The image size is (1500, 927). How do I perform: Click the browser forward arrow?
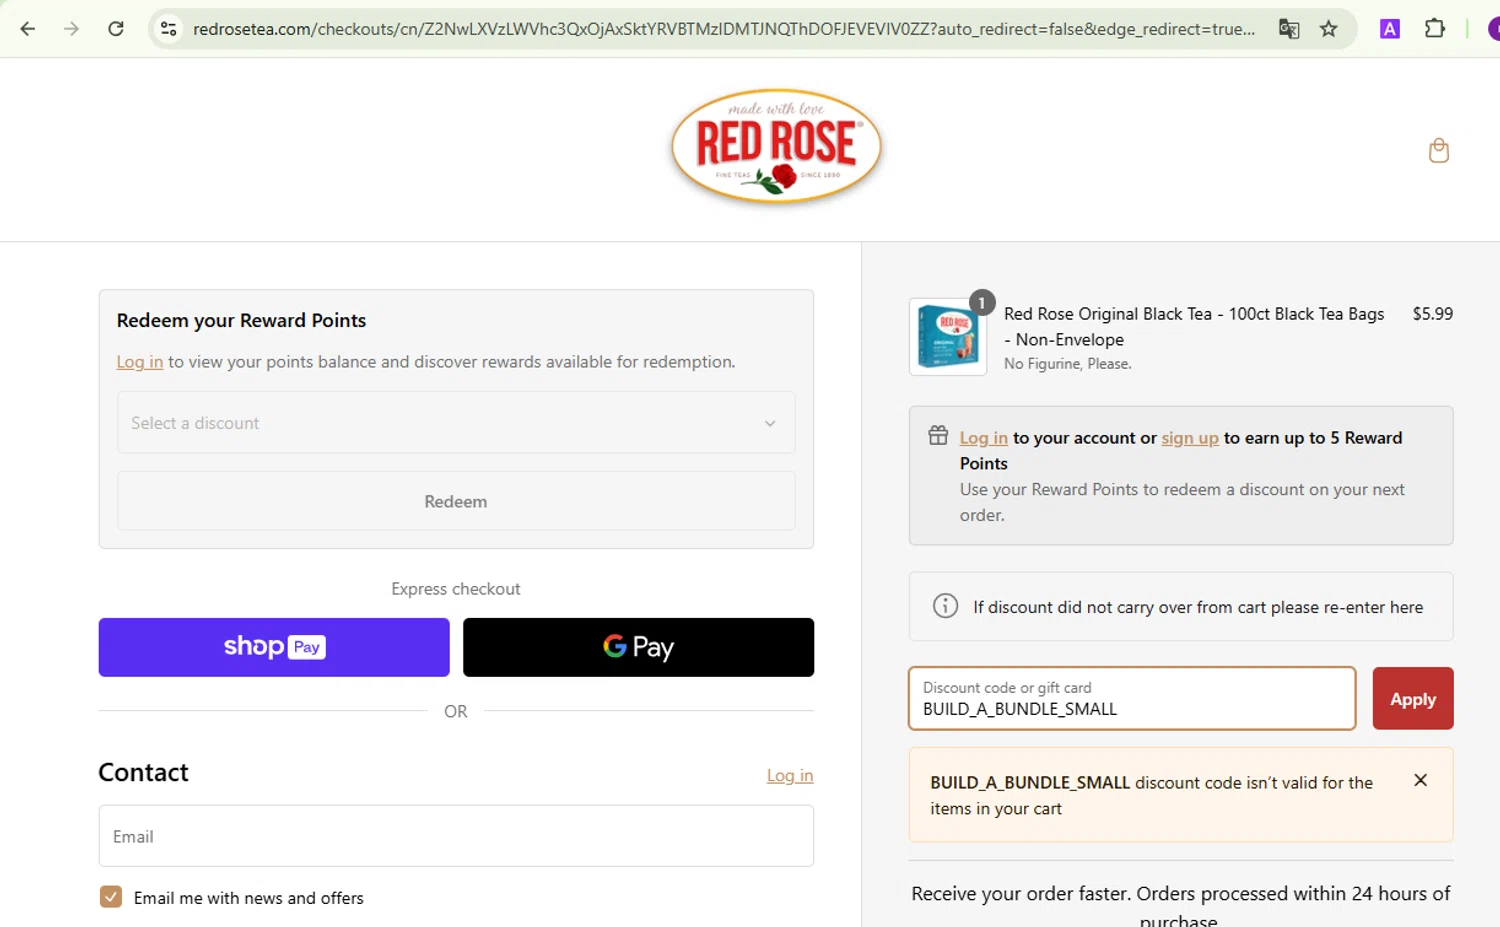(71, 29)
